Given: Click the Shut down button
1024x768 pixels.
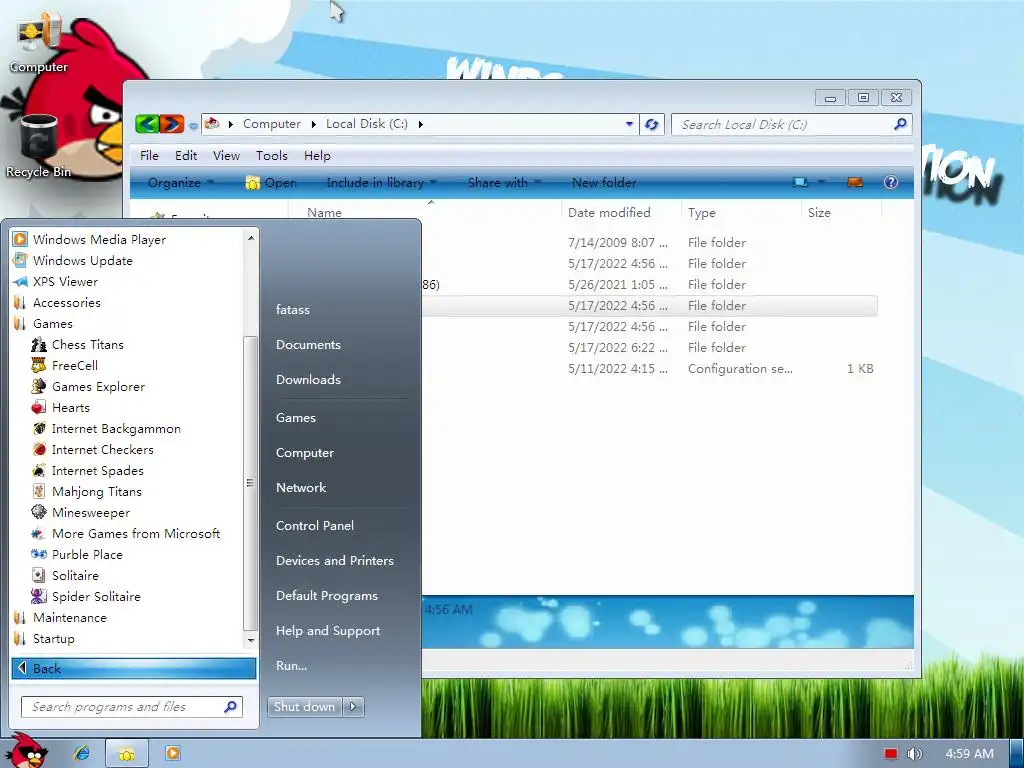Looking at the screenshot, I should coord(304,707).
